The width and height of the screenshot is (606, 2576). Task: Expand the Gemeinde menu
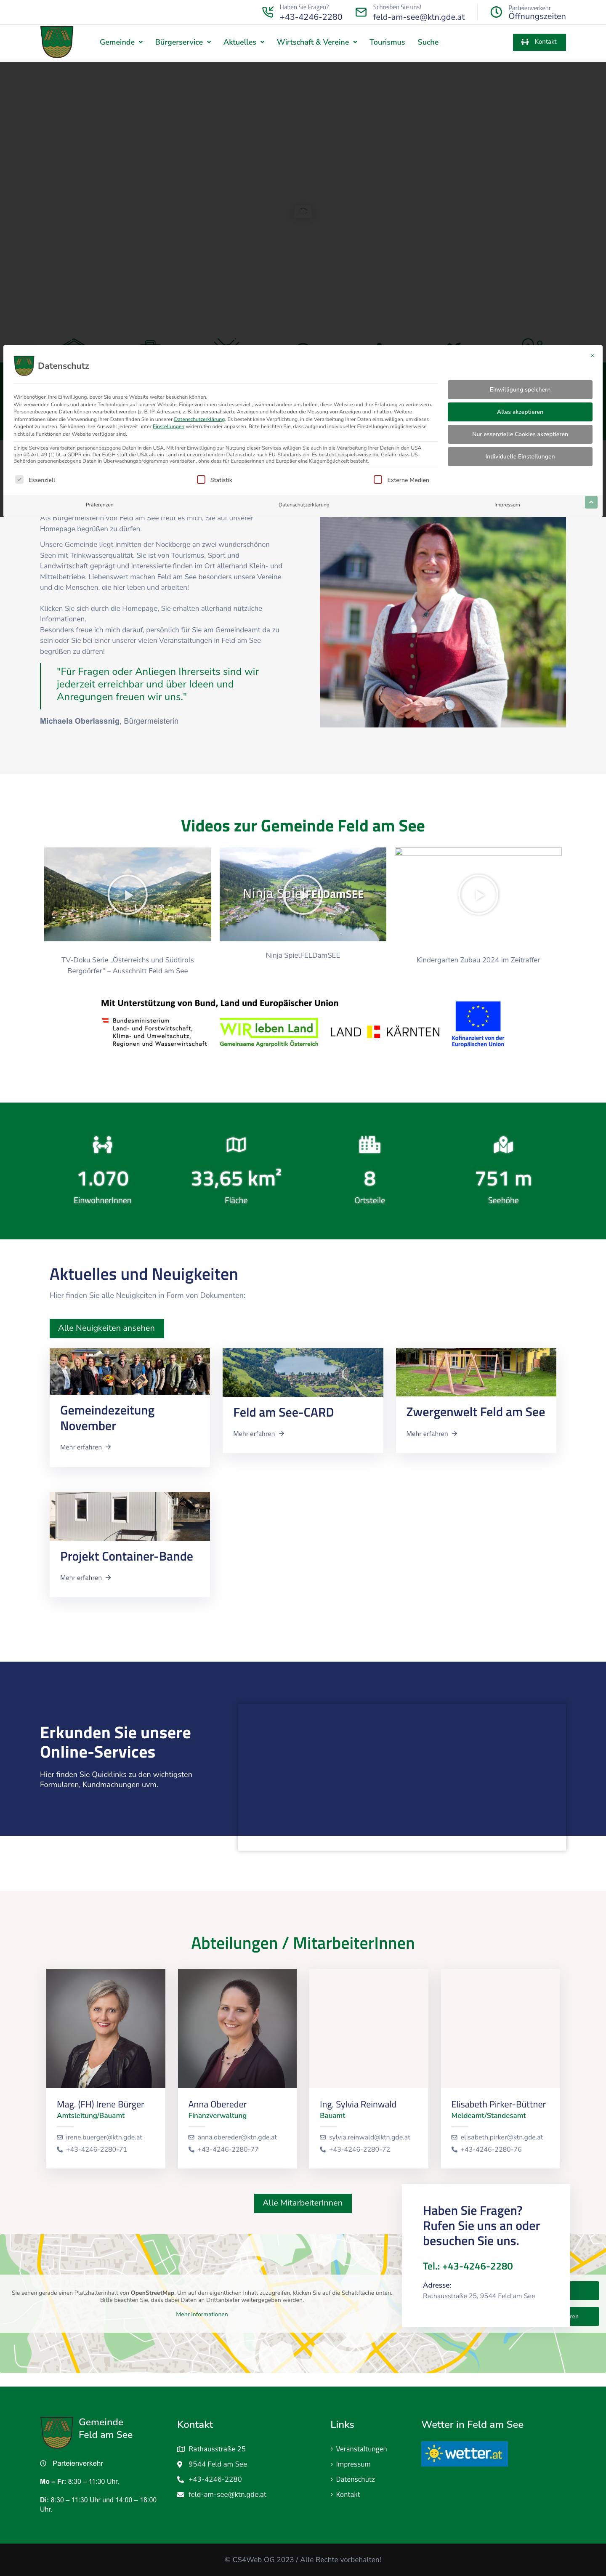pos(121,42)
